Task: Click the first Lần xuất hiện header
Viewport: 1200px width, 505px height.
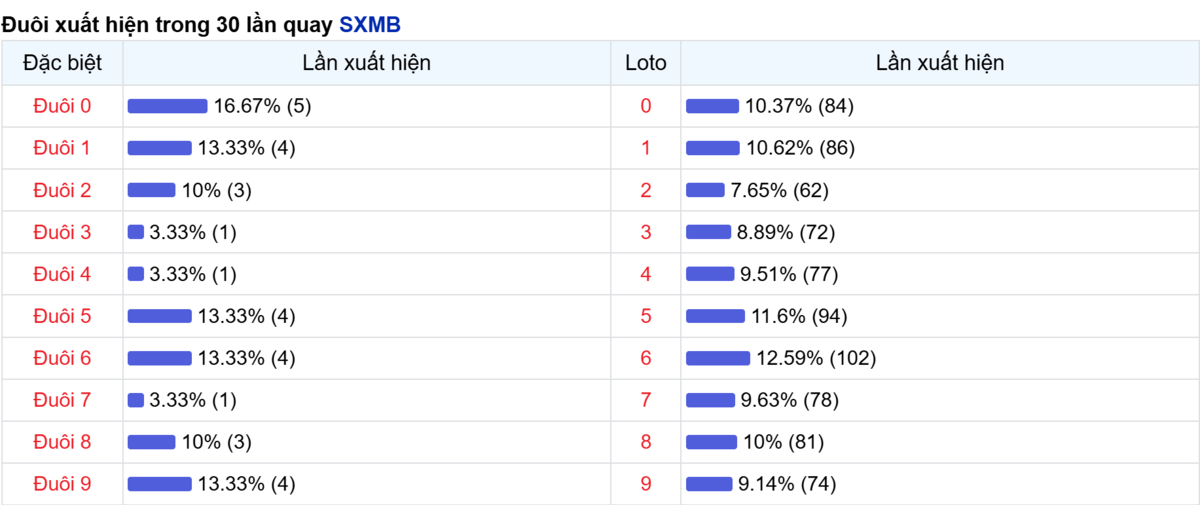Action: [x=367, y=63]
